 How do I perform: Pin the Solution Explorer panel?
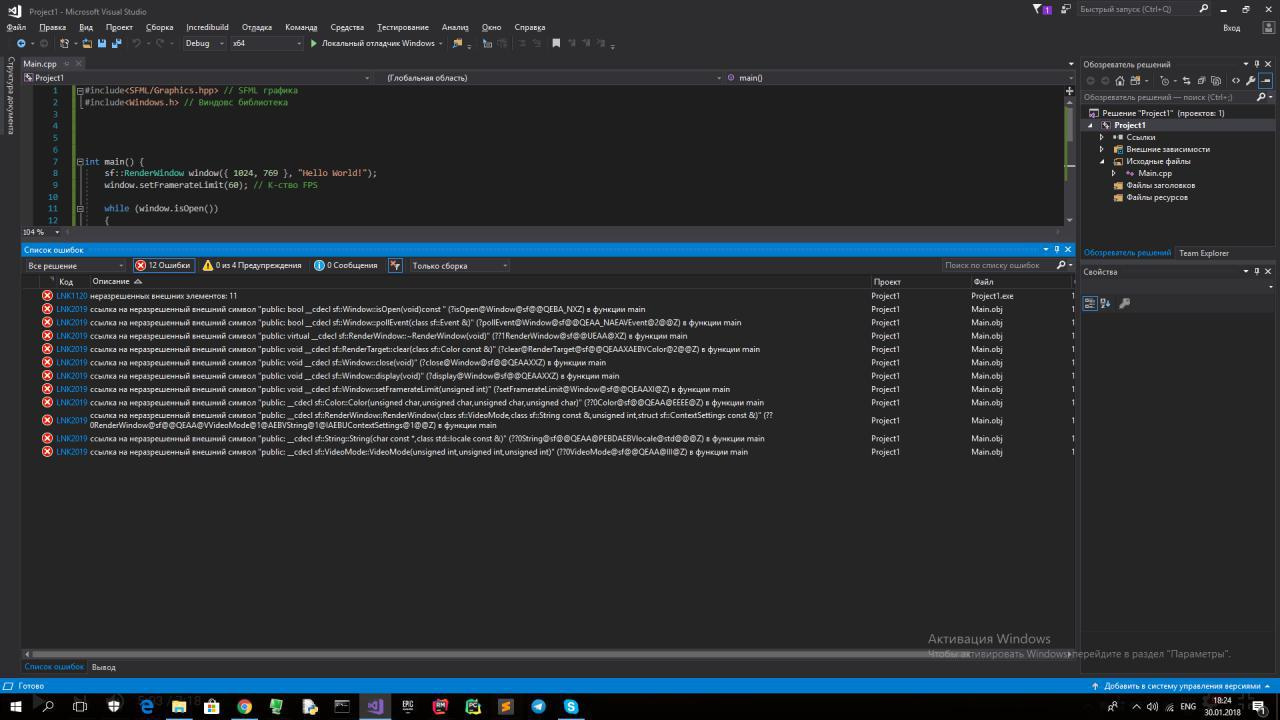pos(1257,64)
